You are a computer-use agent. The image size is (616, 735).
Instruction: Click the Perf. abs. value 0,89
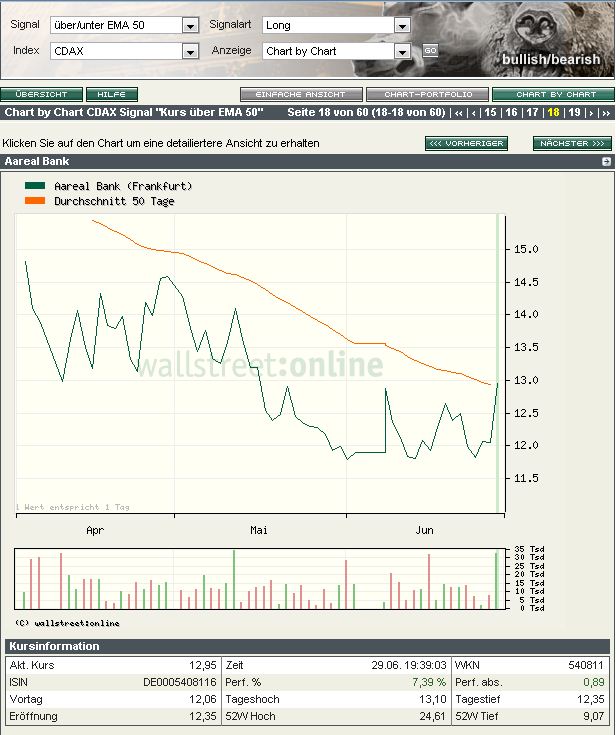[x=593, y=682]
